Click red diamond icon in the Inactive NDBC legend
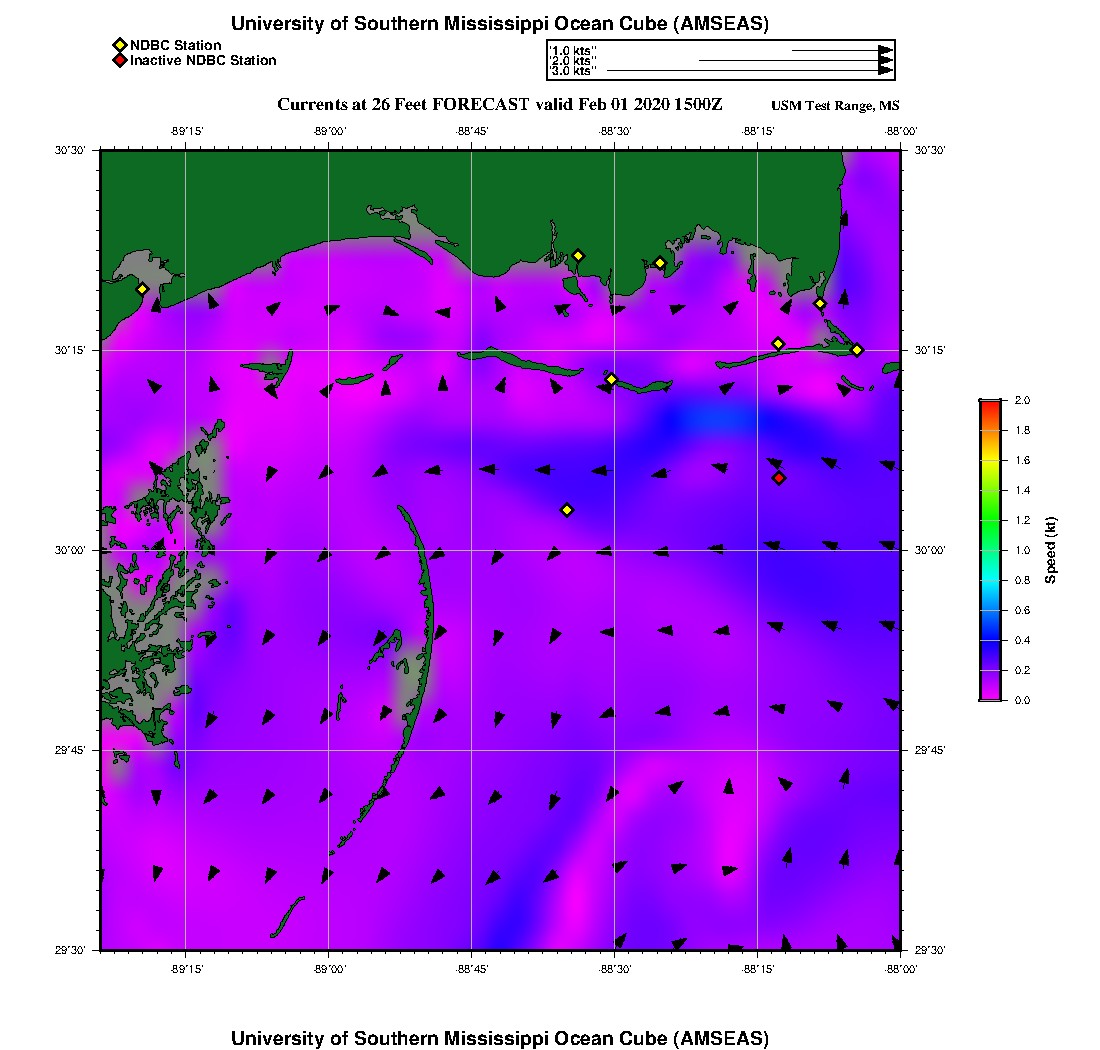1100x1050 pixels. (119, 60)
